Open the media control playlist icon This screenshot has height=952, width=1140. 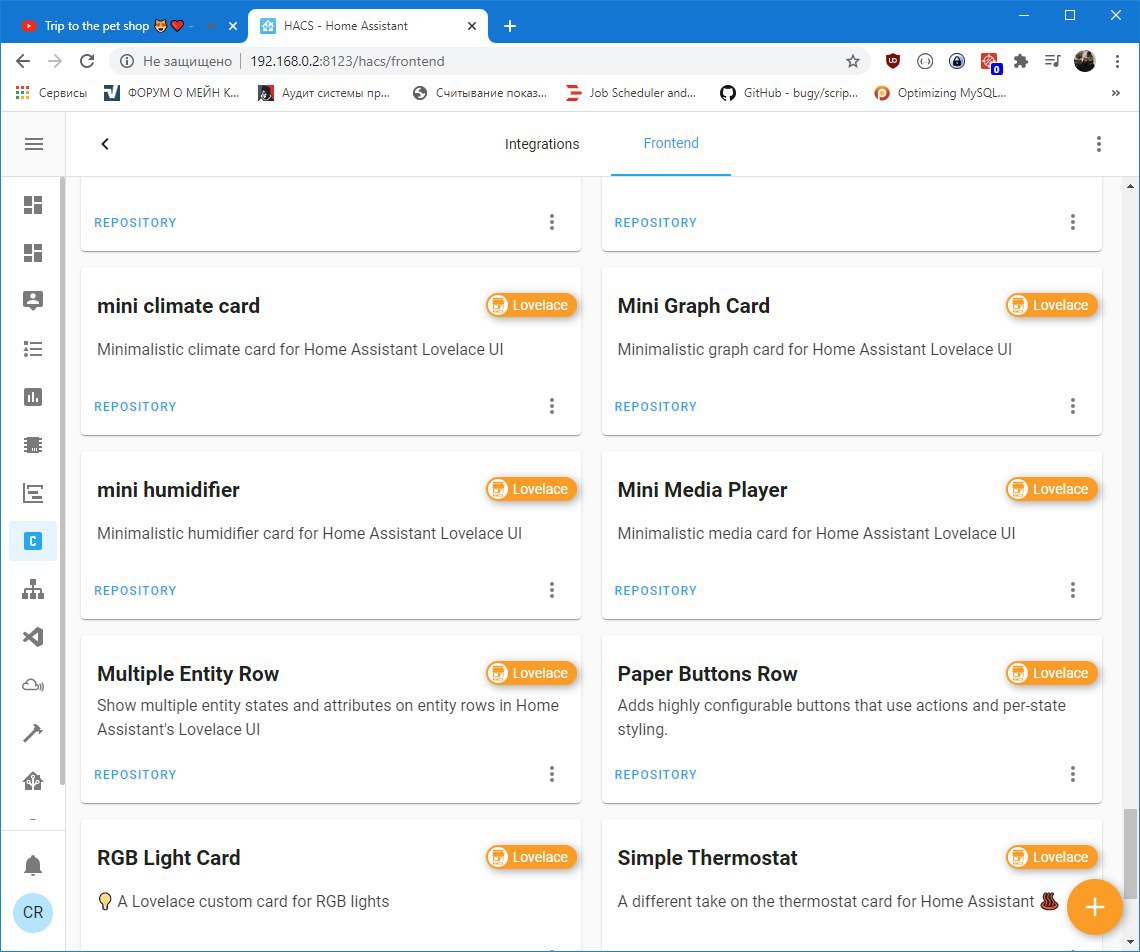click(1053, 61)
